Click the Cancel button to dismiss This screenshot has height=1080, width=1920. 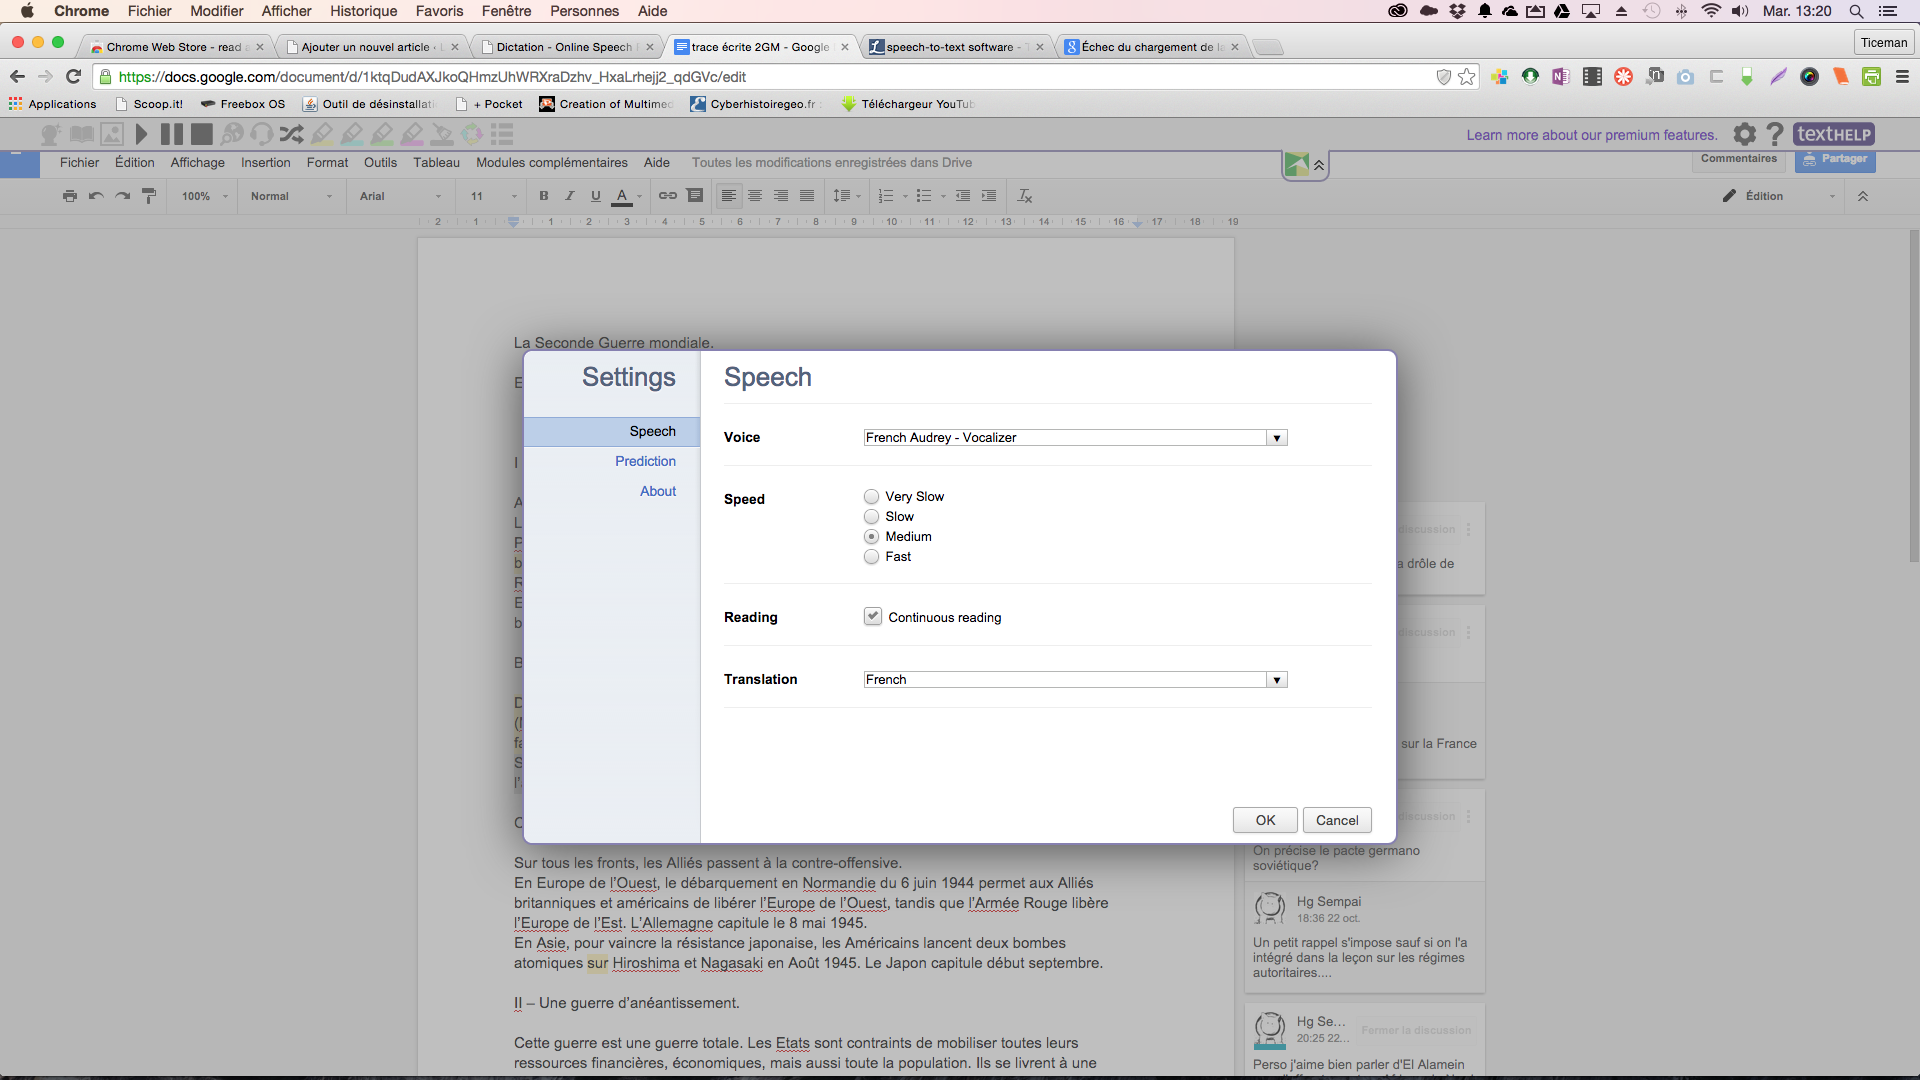1337,820
